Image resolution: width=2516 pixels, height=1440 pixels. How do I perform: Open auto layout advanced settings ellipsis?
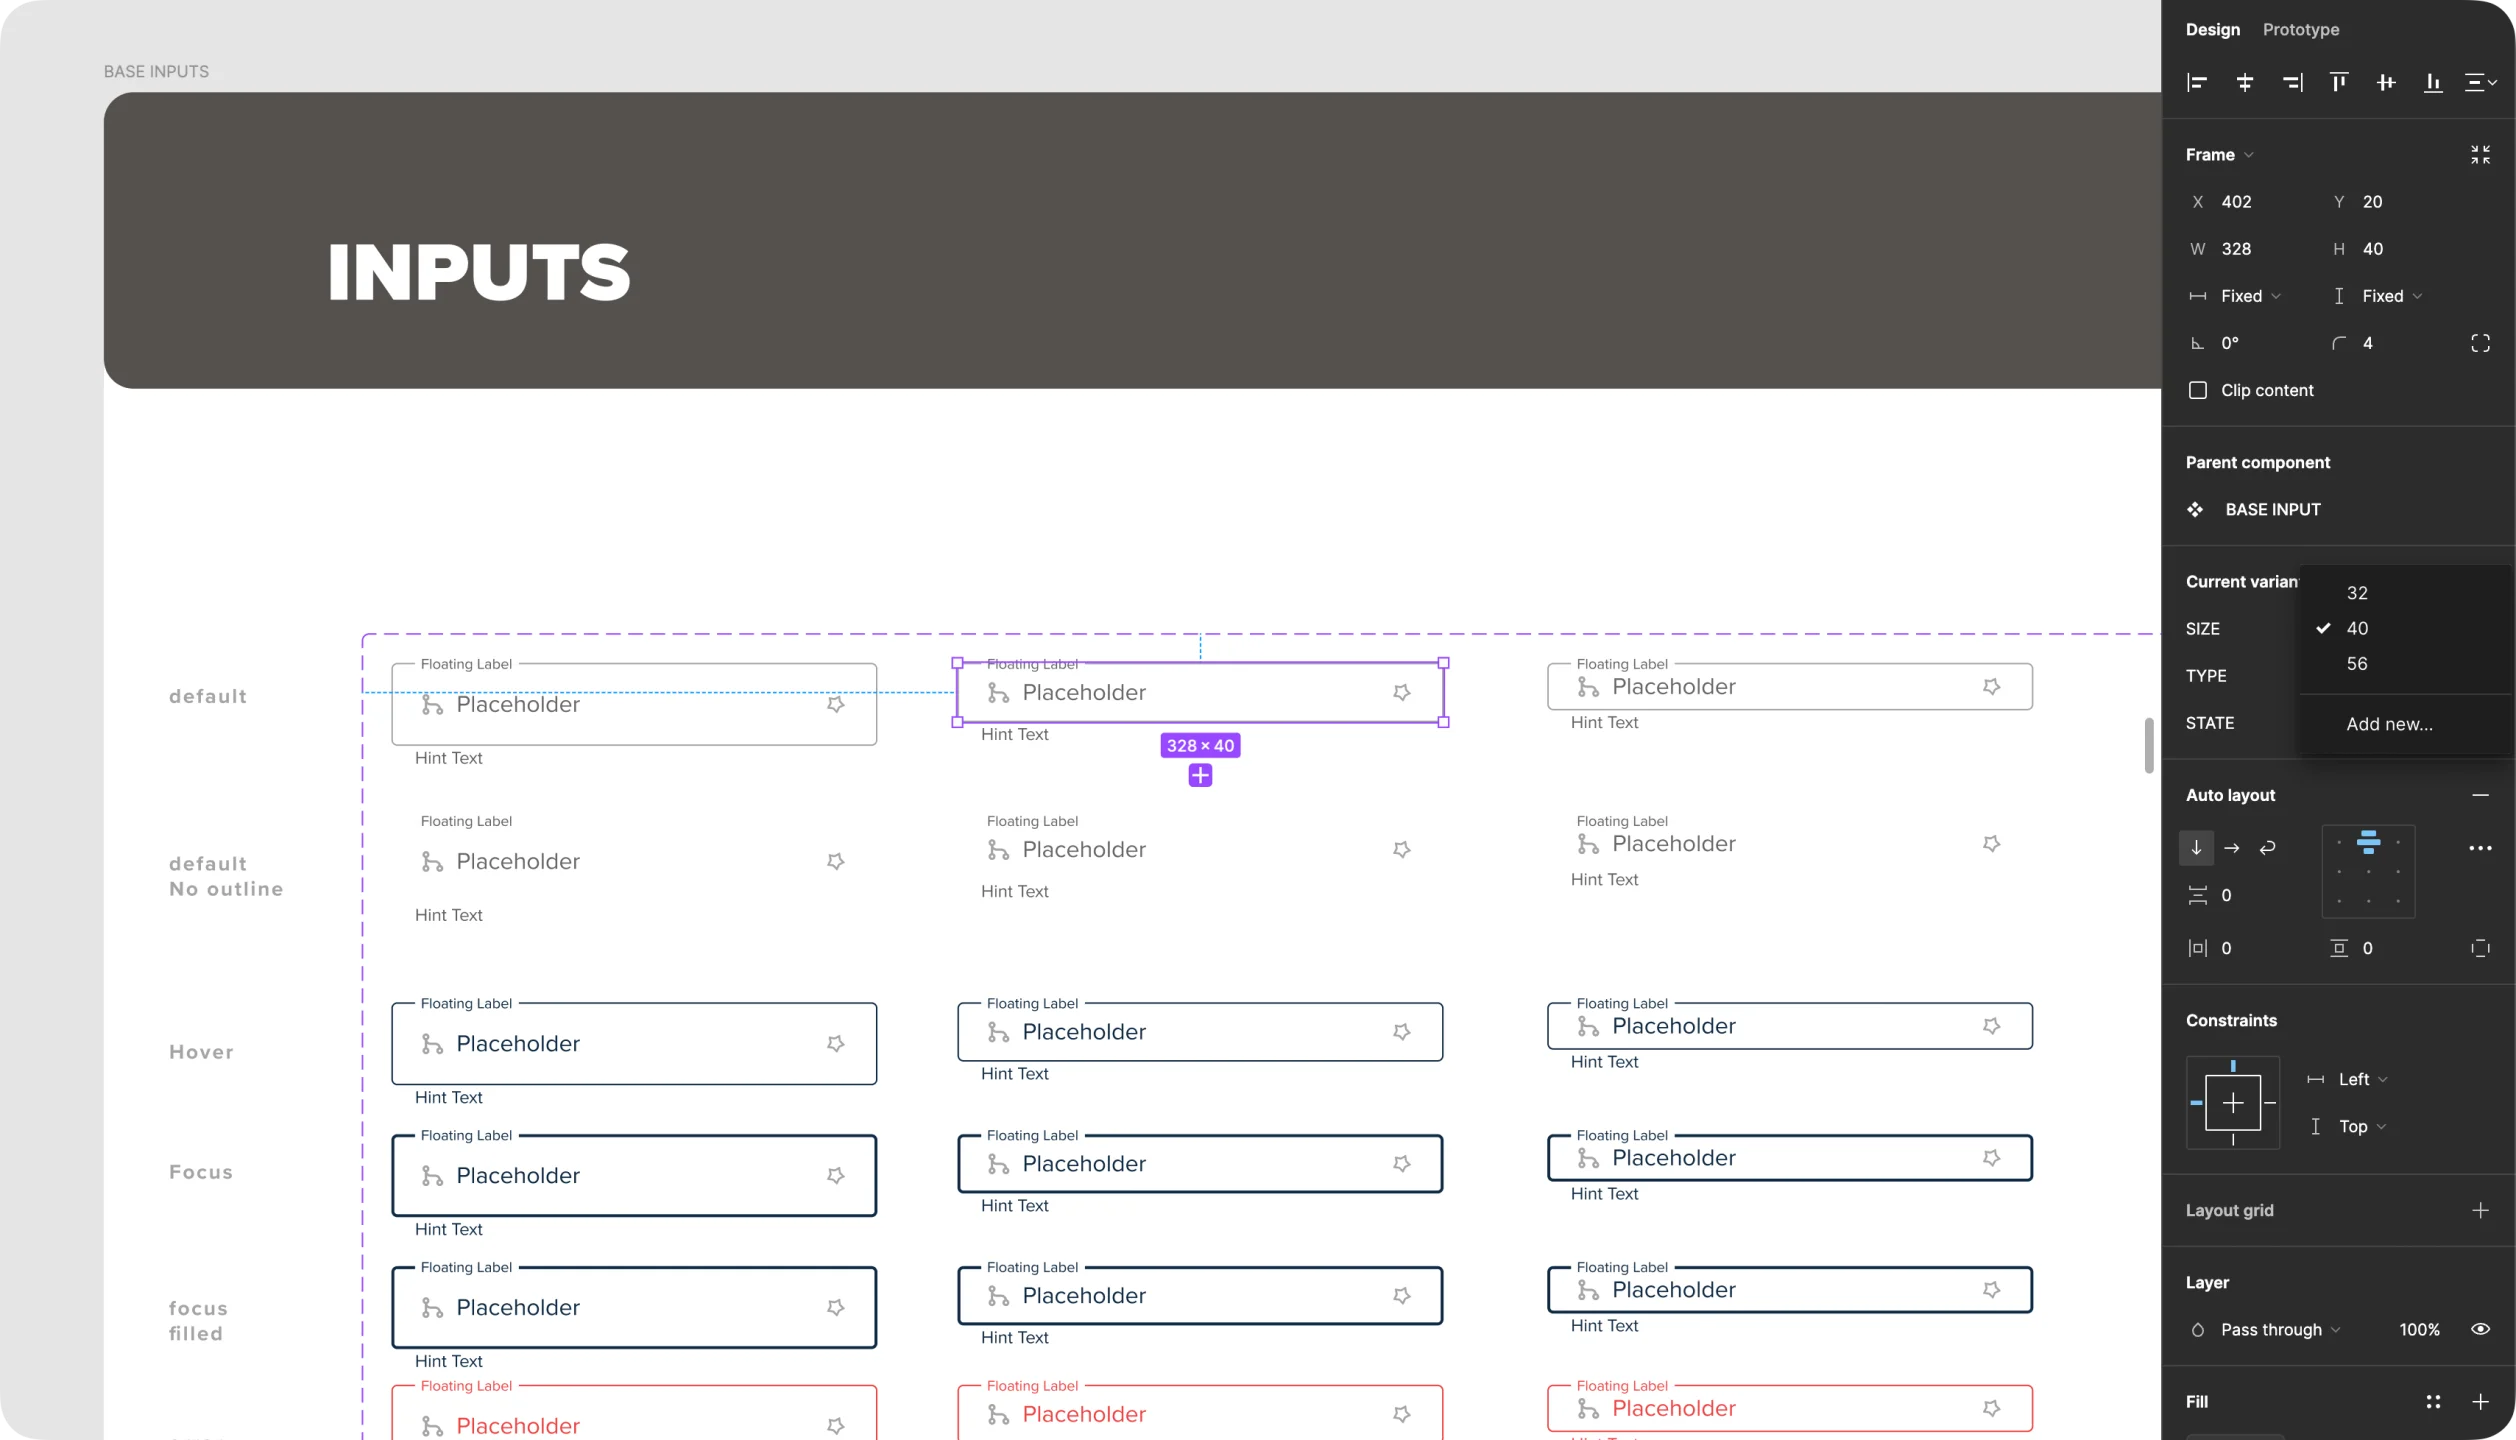click(x=2480, y=848)
